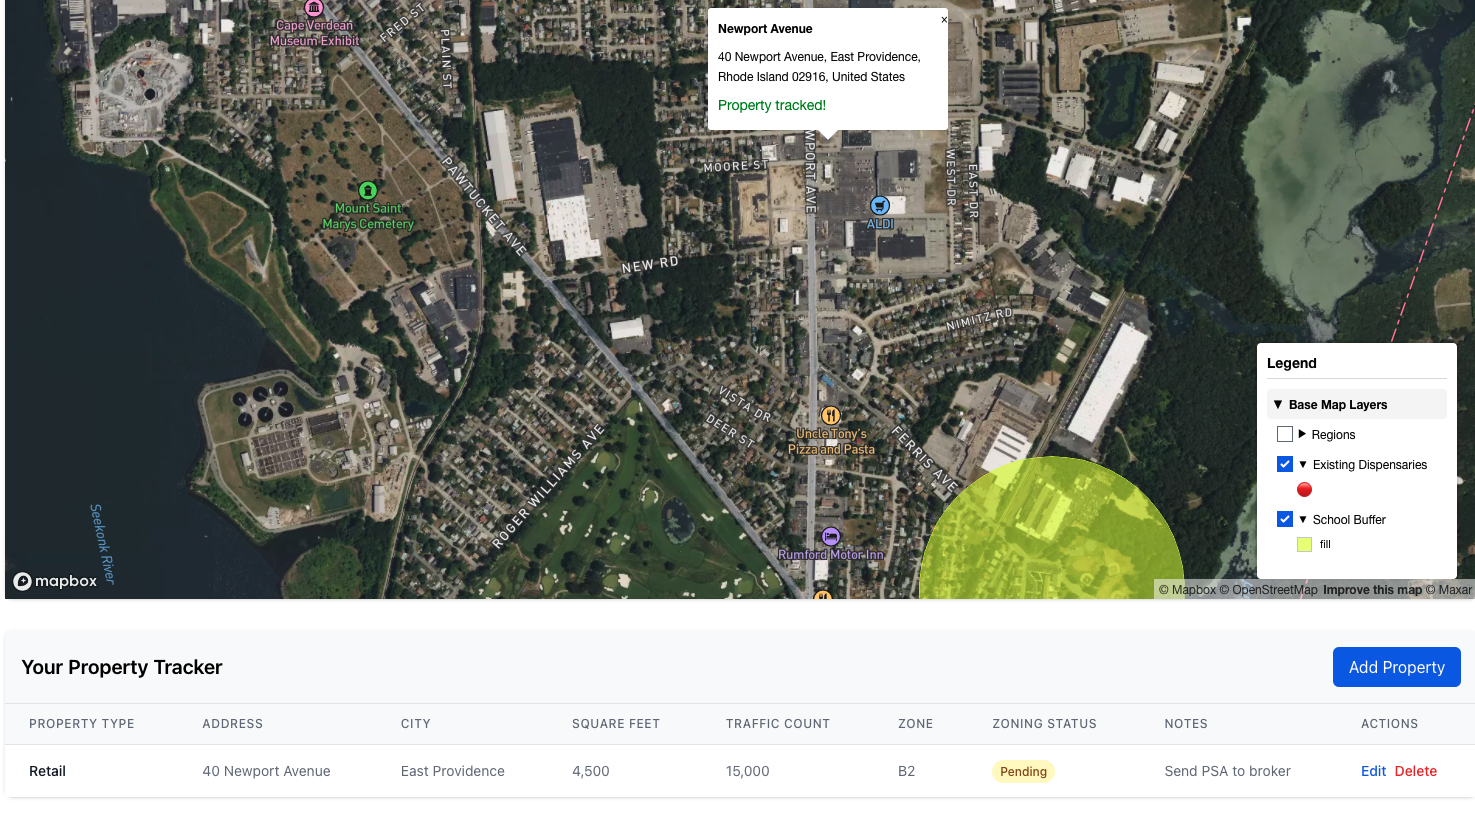Click the 40 Newport Avenue address cell
The image size is (1475, 813).
pyautogui.click(x=266, y=771)
